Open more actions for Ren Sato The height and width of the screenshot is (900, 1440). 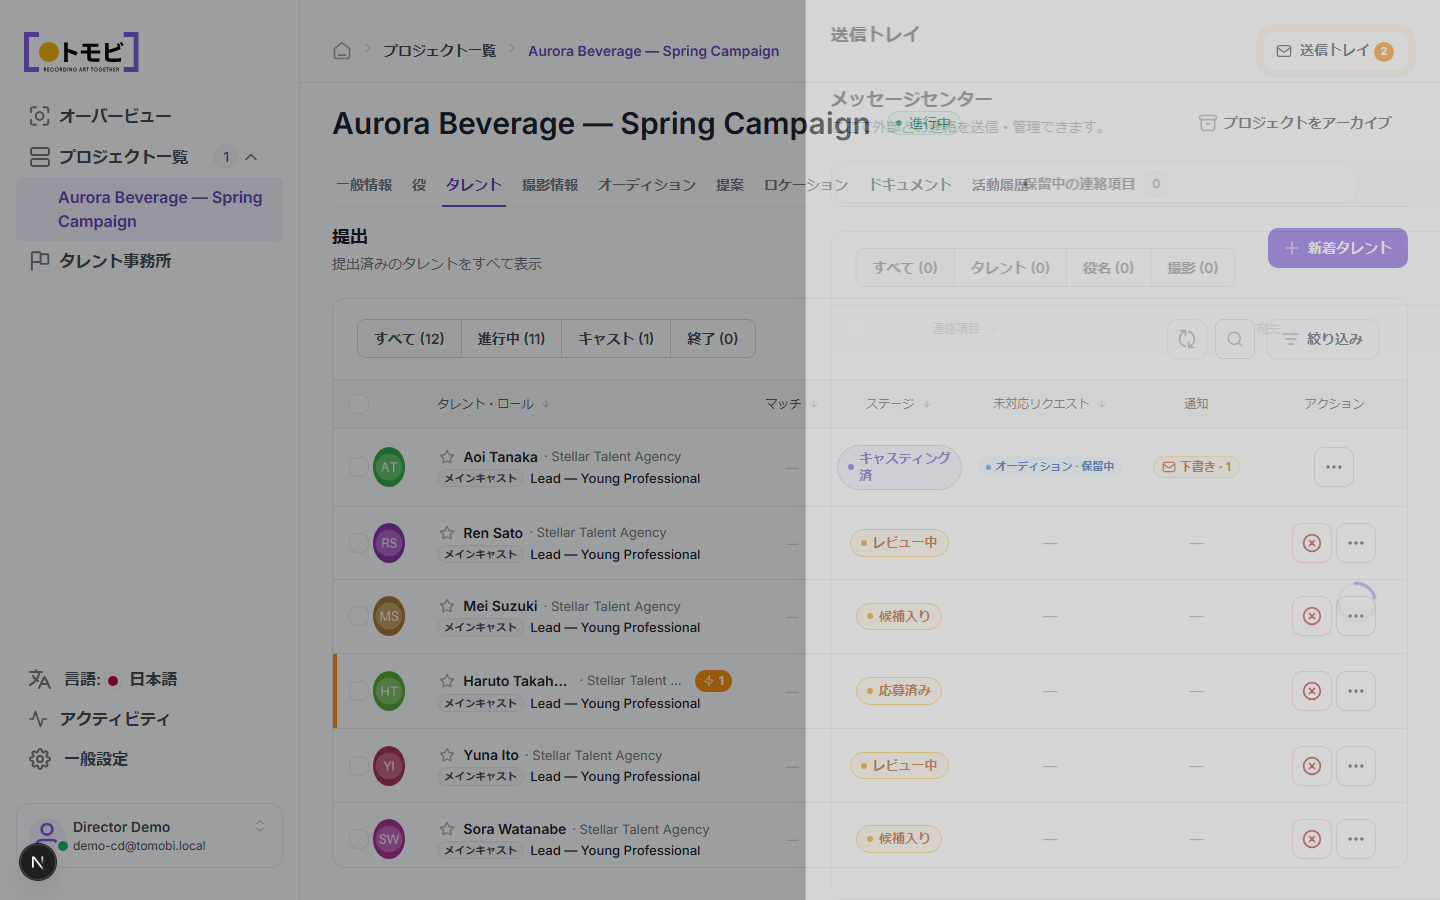point(1356,543)
